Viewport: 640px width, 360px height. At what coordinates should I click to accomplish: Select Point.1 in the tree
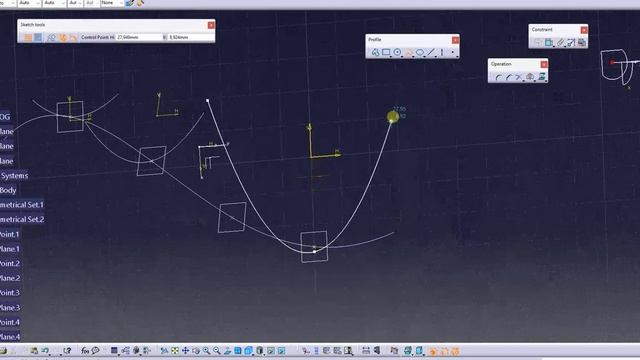(x=10, y=234)
